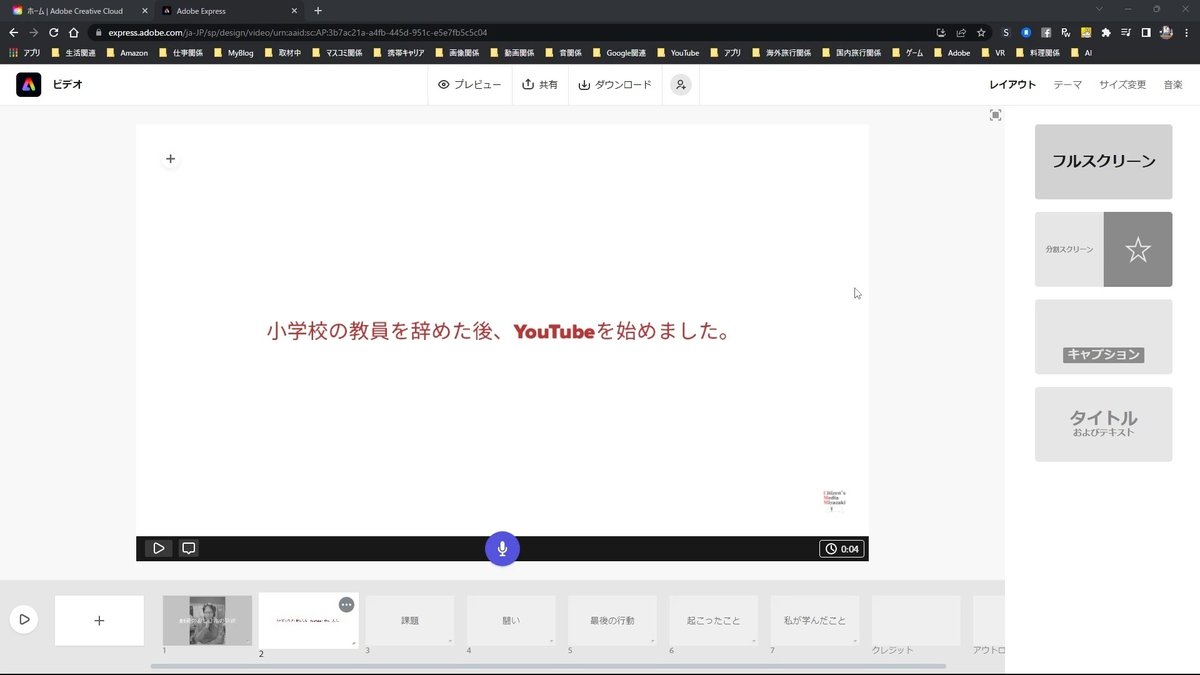
Task: Open the 音楽 tab
Action: click(x=1173, y=85)
